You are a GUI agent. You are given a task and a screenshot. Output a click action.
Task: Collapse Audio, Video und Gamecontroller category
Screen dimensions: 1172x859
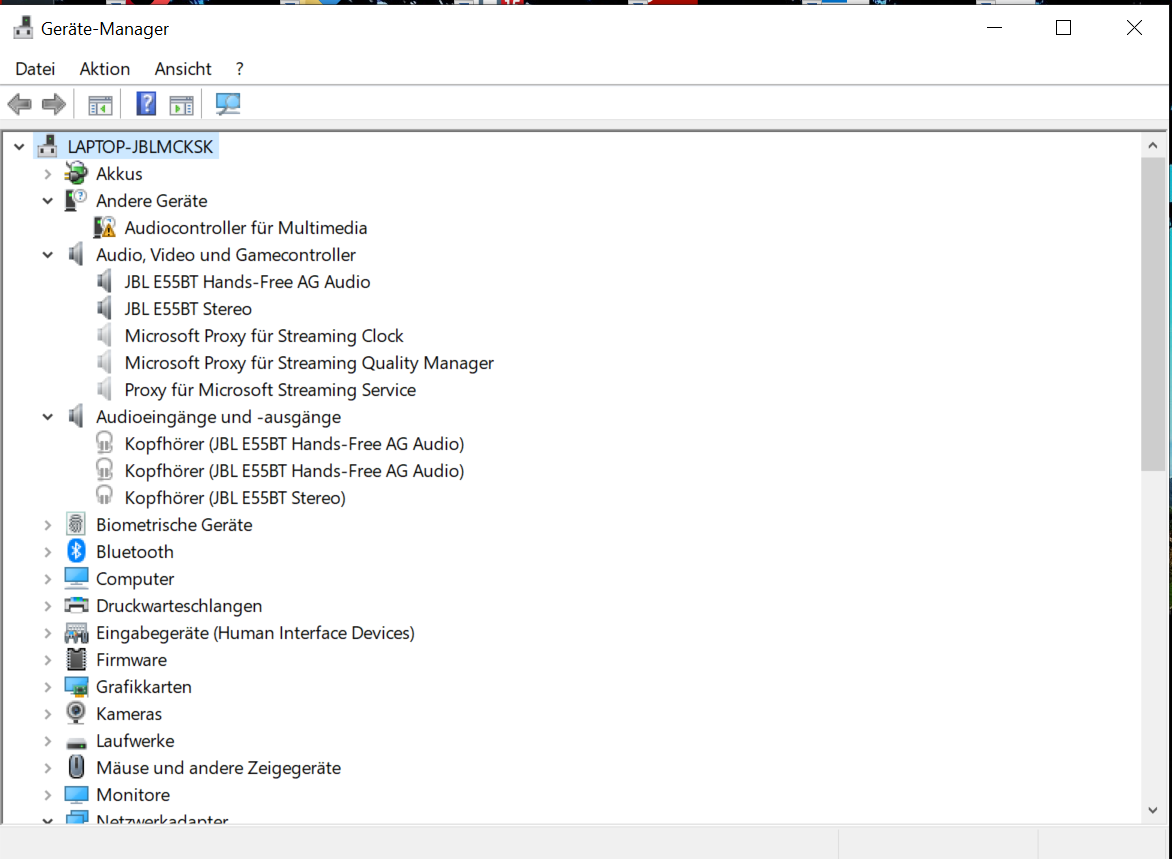(x=48, y=254)
